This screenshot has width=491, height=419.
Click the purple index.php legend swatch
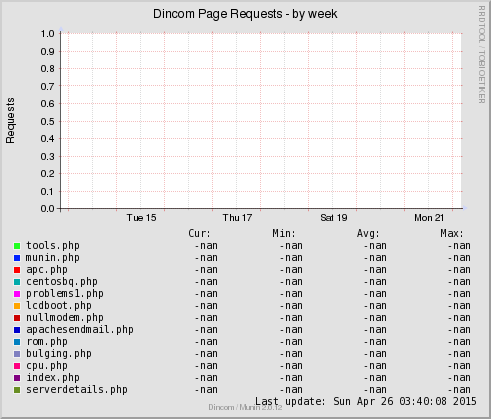[17, 378]
